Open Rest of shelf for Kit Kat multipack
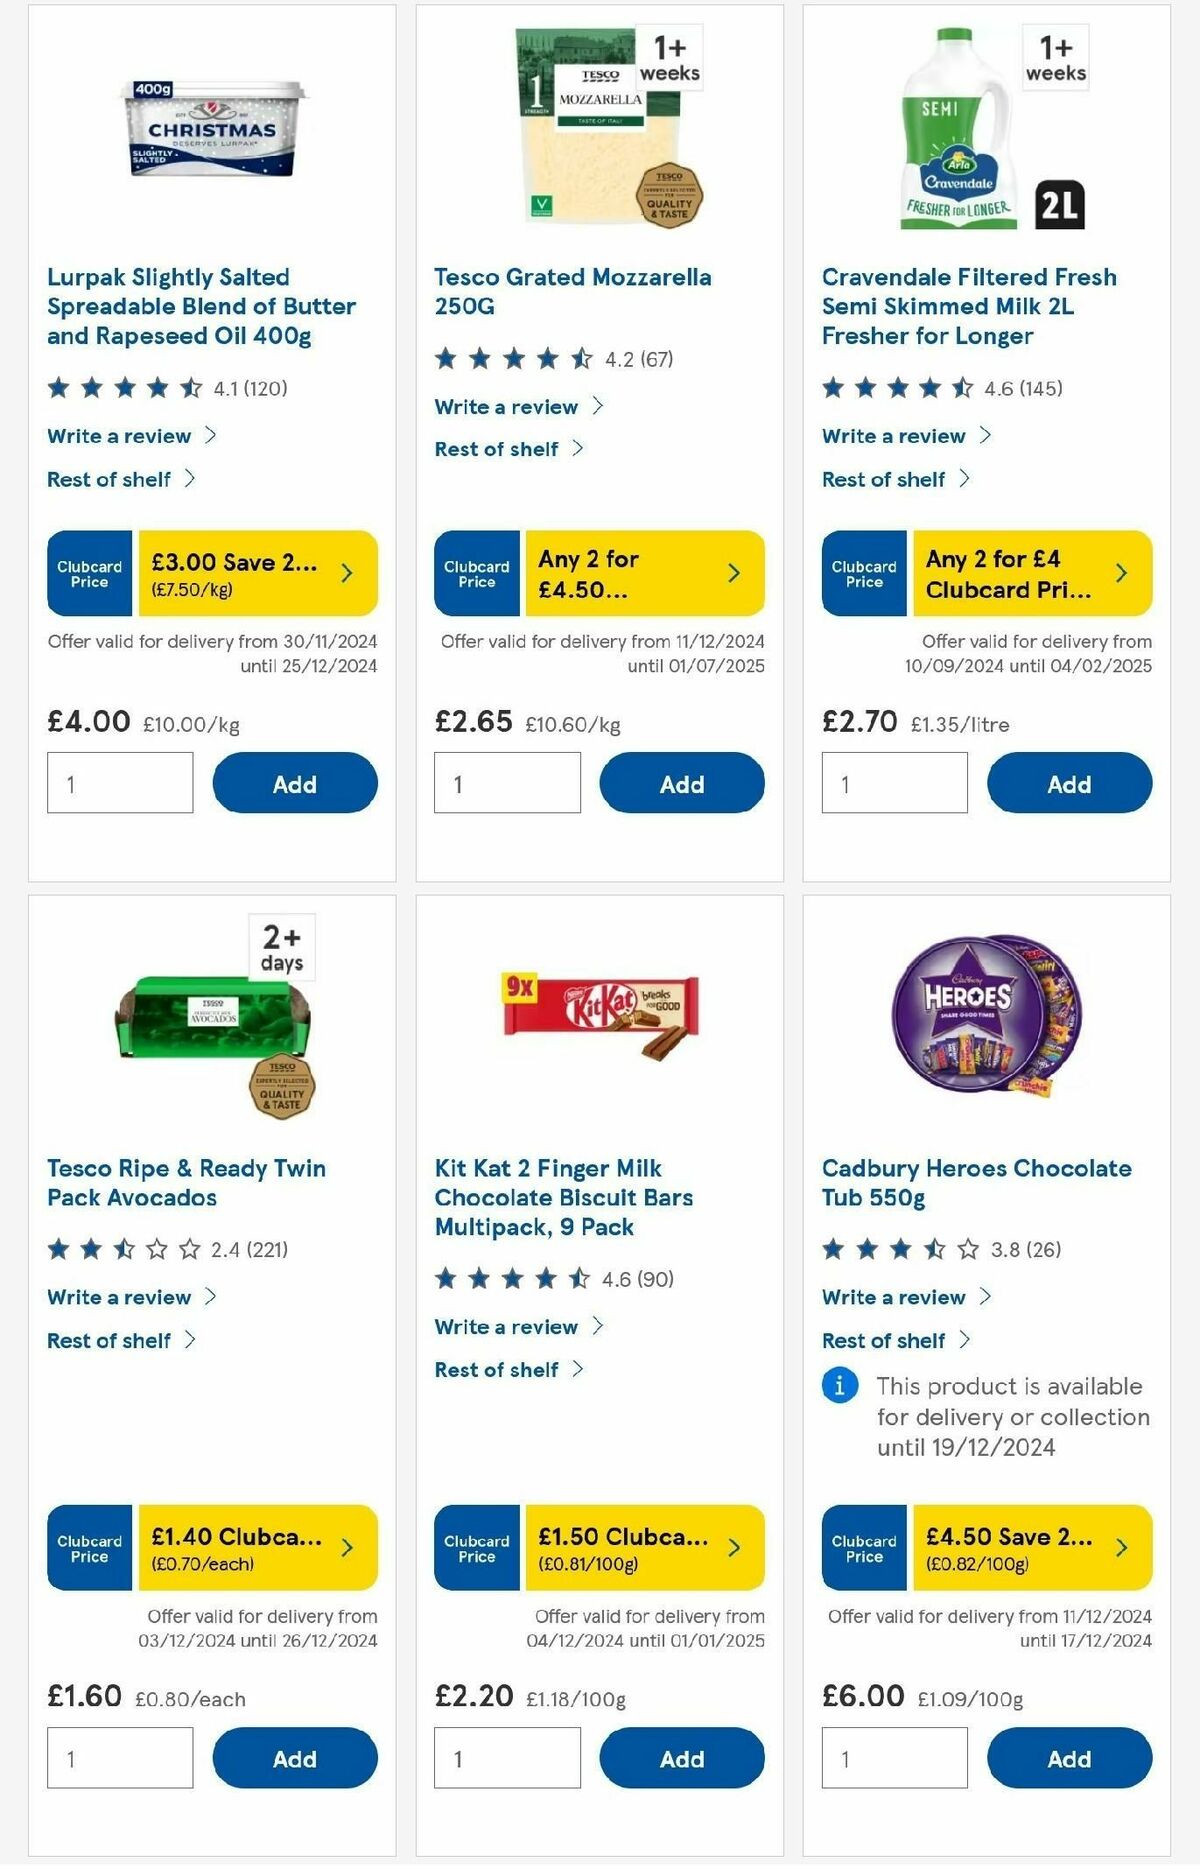 click(x=497, y=1369)
